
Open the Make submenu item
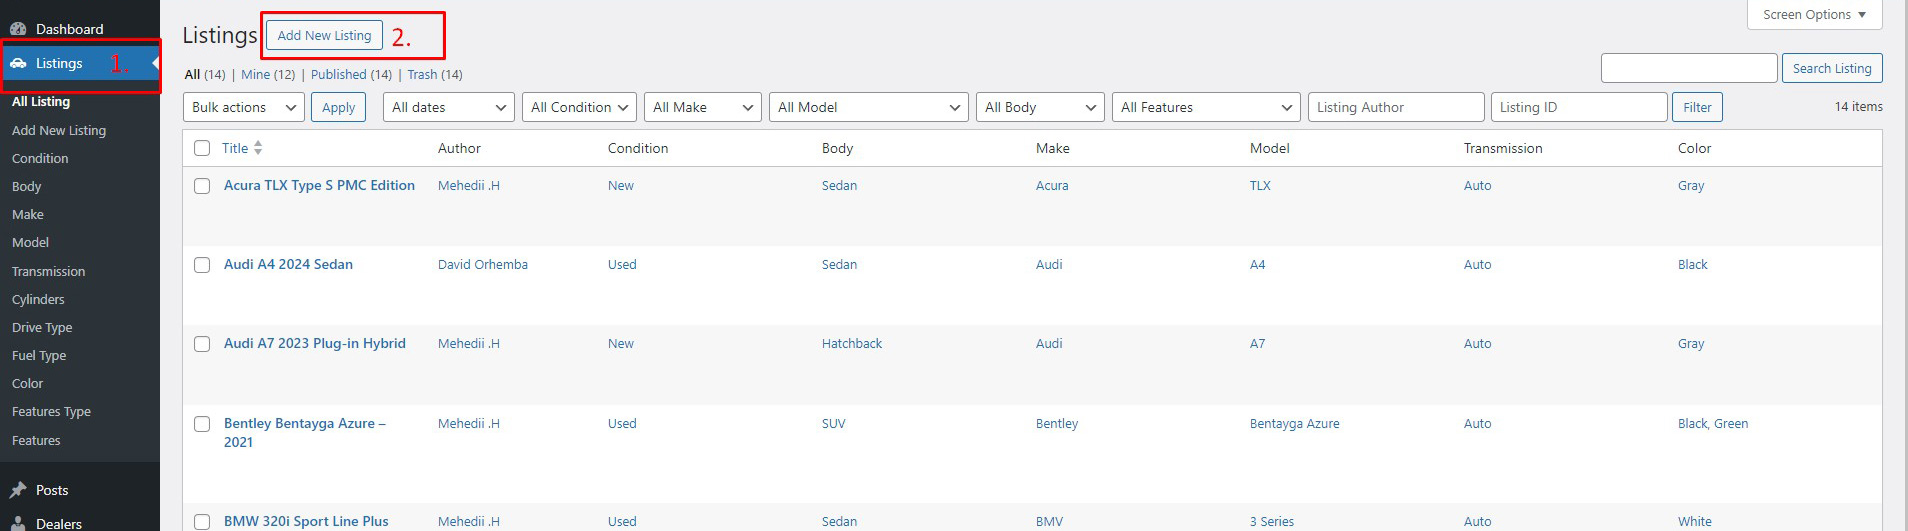tap(28, 214)
